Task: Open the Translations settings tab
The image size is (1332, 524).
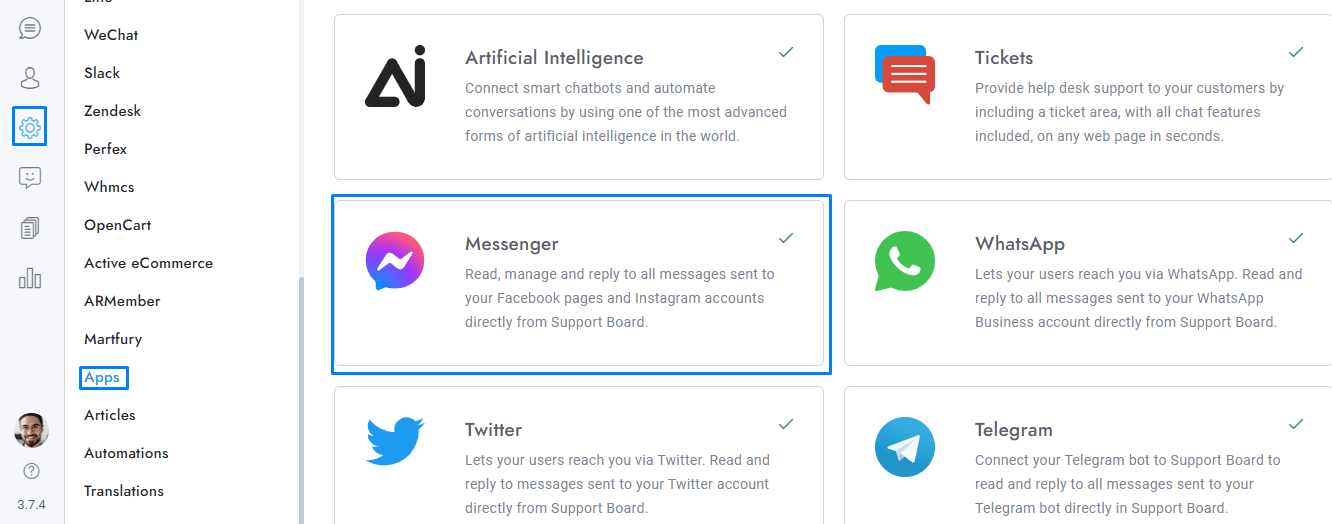Action: tap(124, 491)
